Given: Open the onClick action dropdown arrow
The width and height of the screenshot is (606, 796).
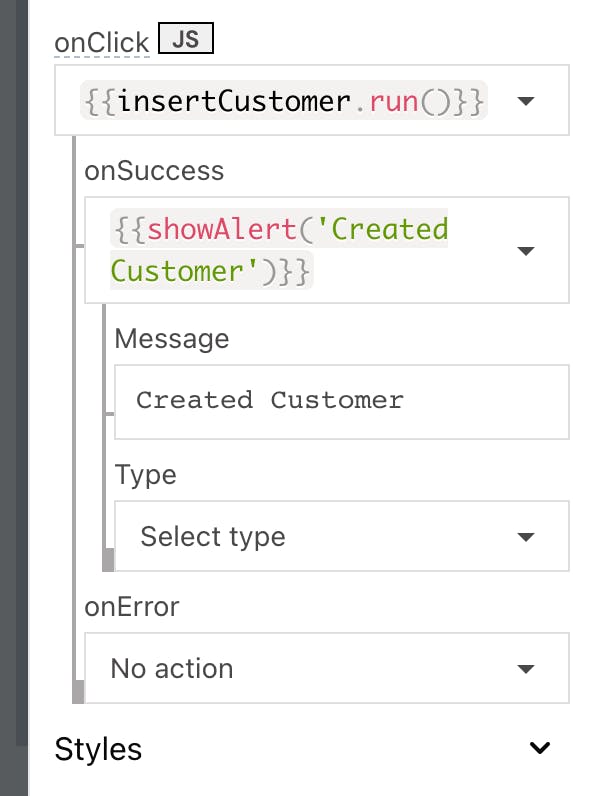Looking at the screenshot, I should (x=526, y=101).
